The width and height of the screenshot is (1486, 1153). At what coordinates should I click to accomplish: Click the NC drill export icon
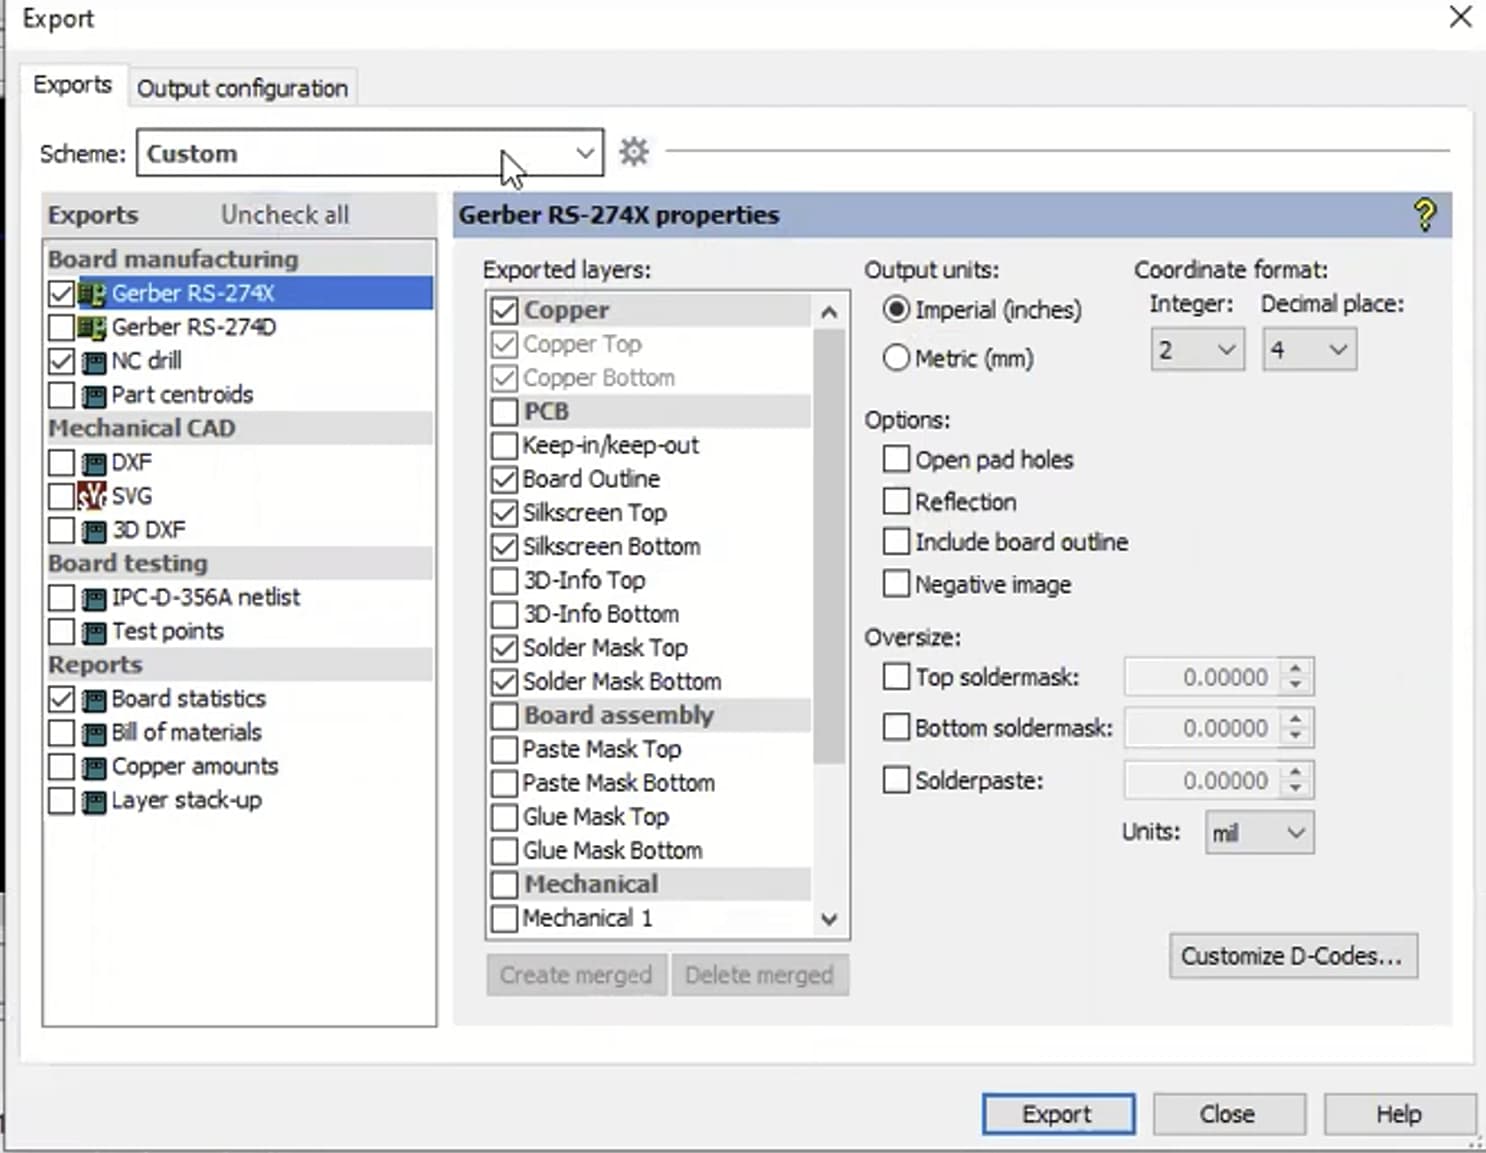tap(93, 361)
